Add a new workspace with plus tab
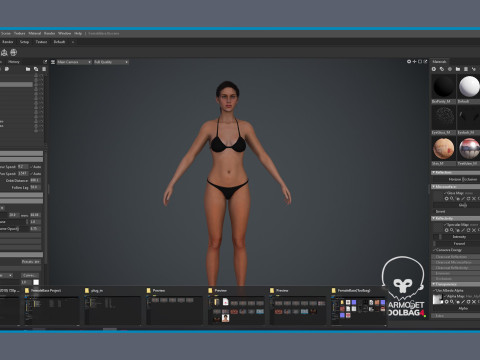Image resolution: width=480 pixels, height=360 pixels. [73, 42]
